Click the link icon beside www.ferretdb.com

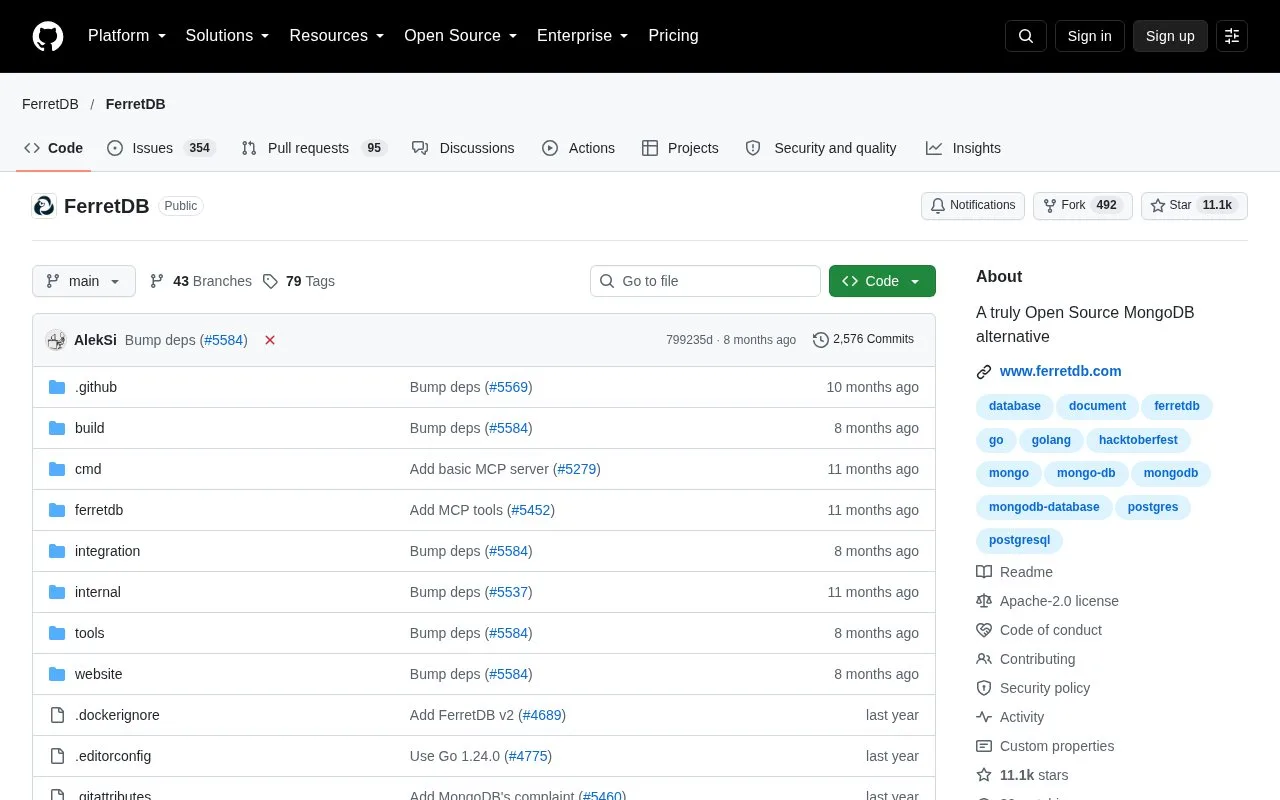click(984, 371)
